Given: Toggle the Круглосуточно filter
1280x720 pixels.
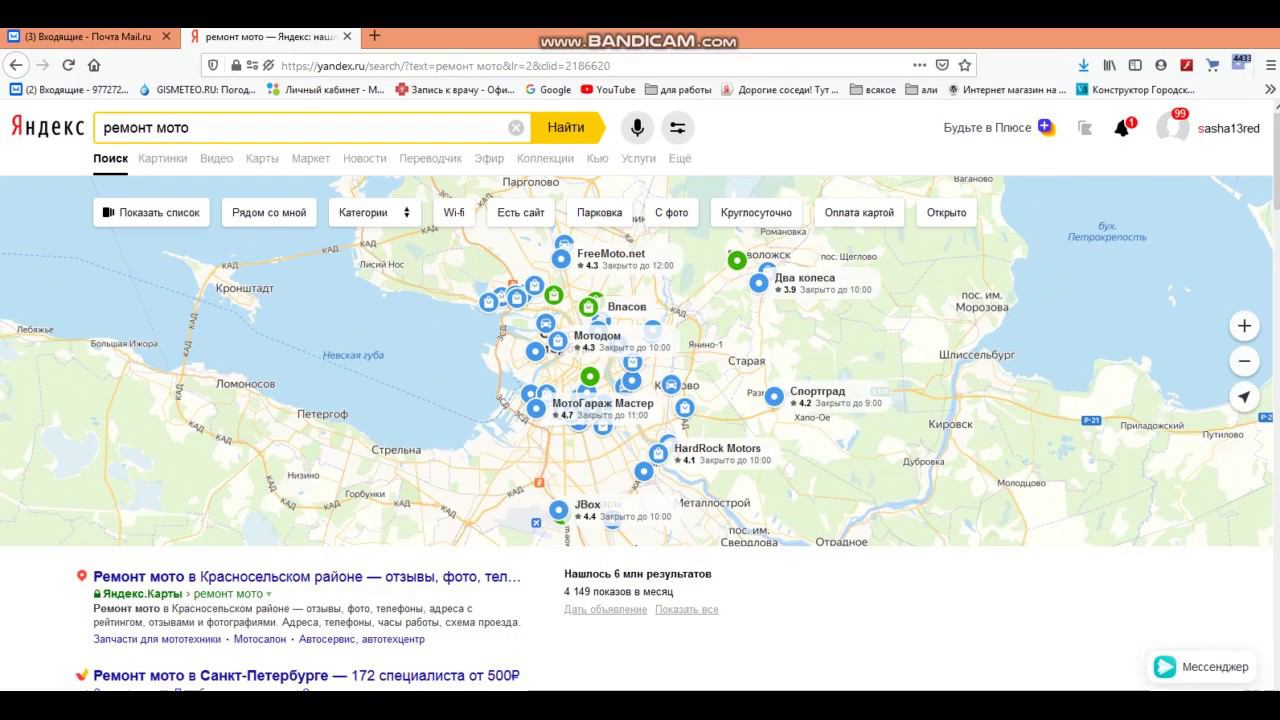Looking at the screenshot, I should (x=756, y=212).
